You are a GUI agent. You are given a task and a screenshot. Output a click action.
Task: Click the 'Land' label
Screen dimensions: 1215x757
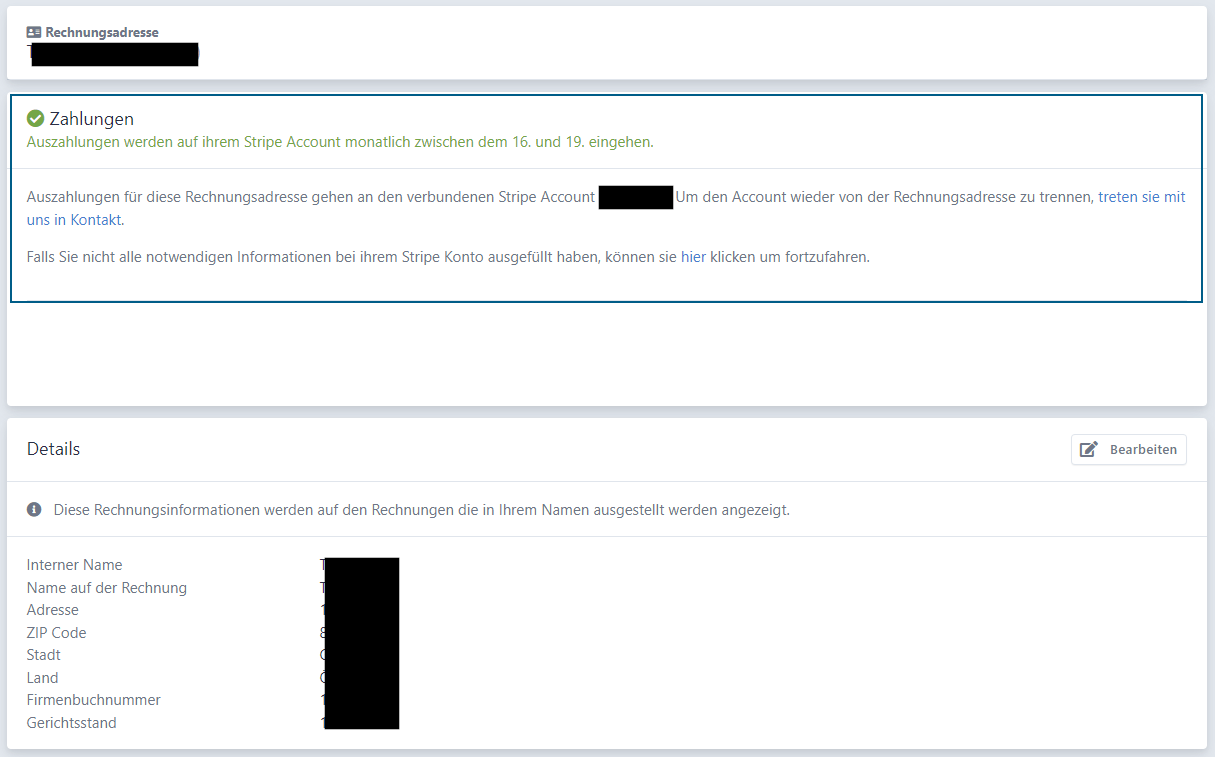pos(43,678)
